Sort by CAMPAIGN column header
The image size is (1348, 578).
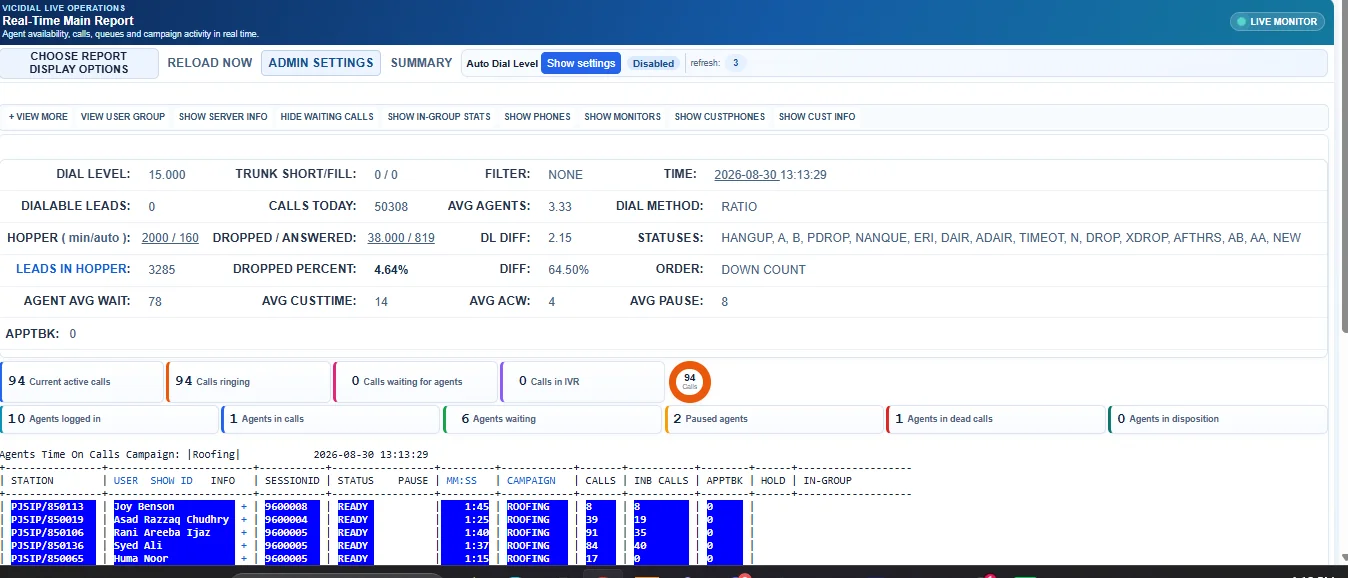click(x=531, y=481)
